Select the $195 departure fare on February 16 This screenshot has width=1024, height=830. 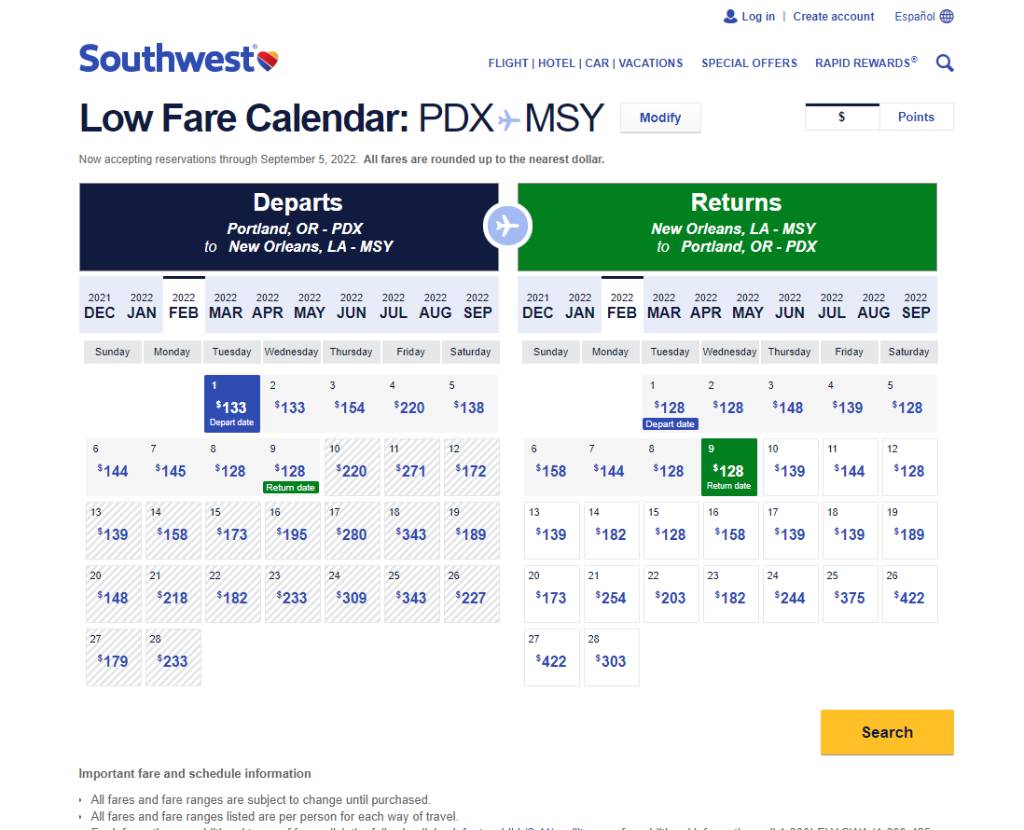pyautogui.click(x=292, y=530)
